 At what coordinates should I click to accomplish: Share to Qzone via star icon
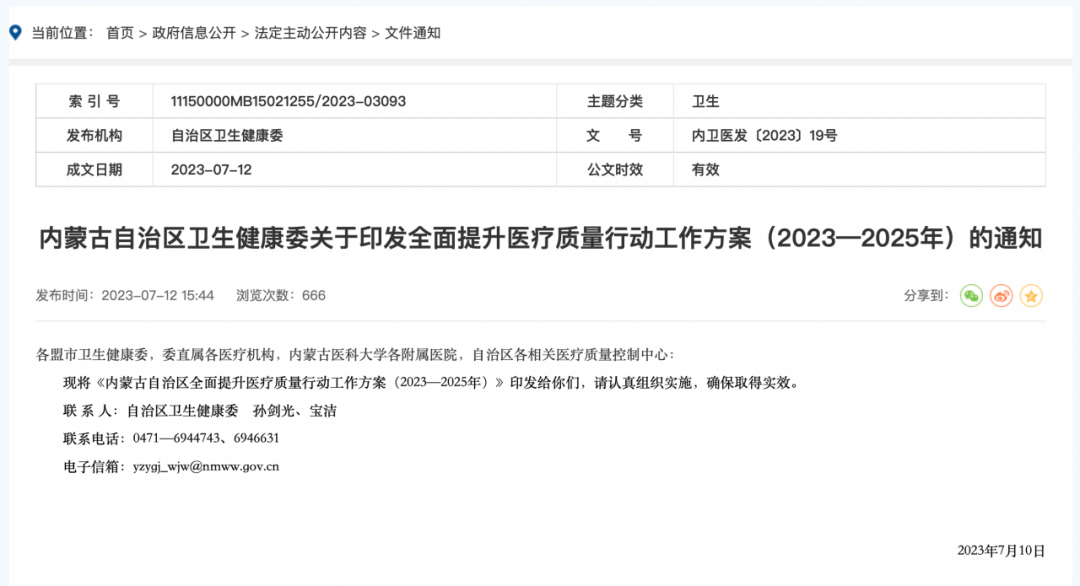point(1031,296)
